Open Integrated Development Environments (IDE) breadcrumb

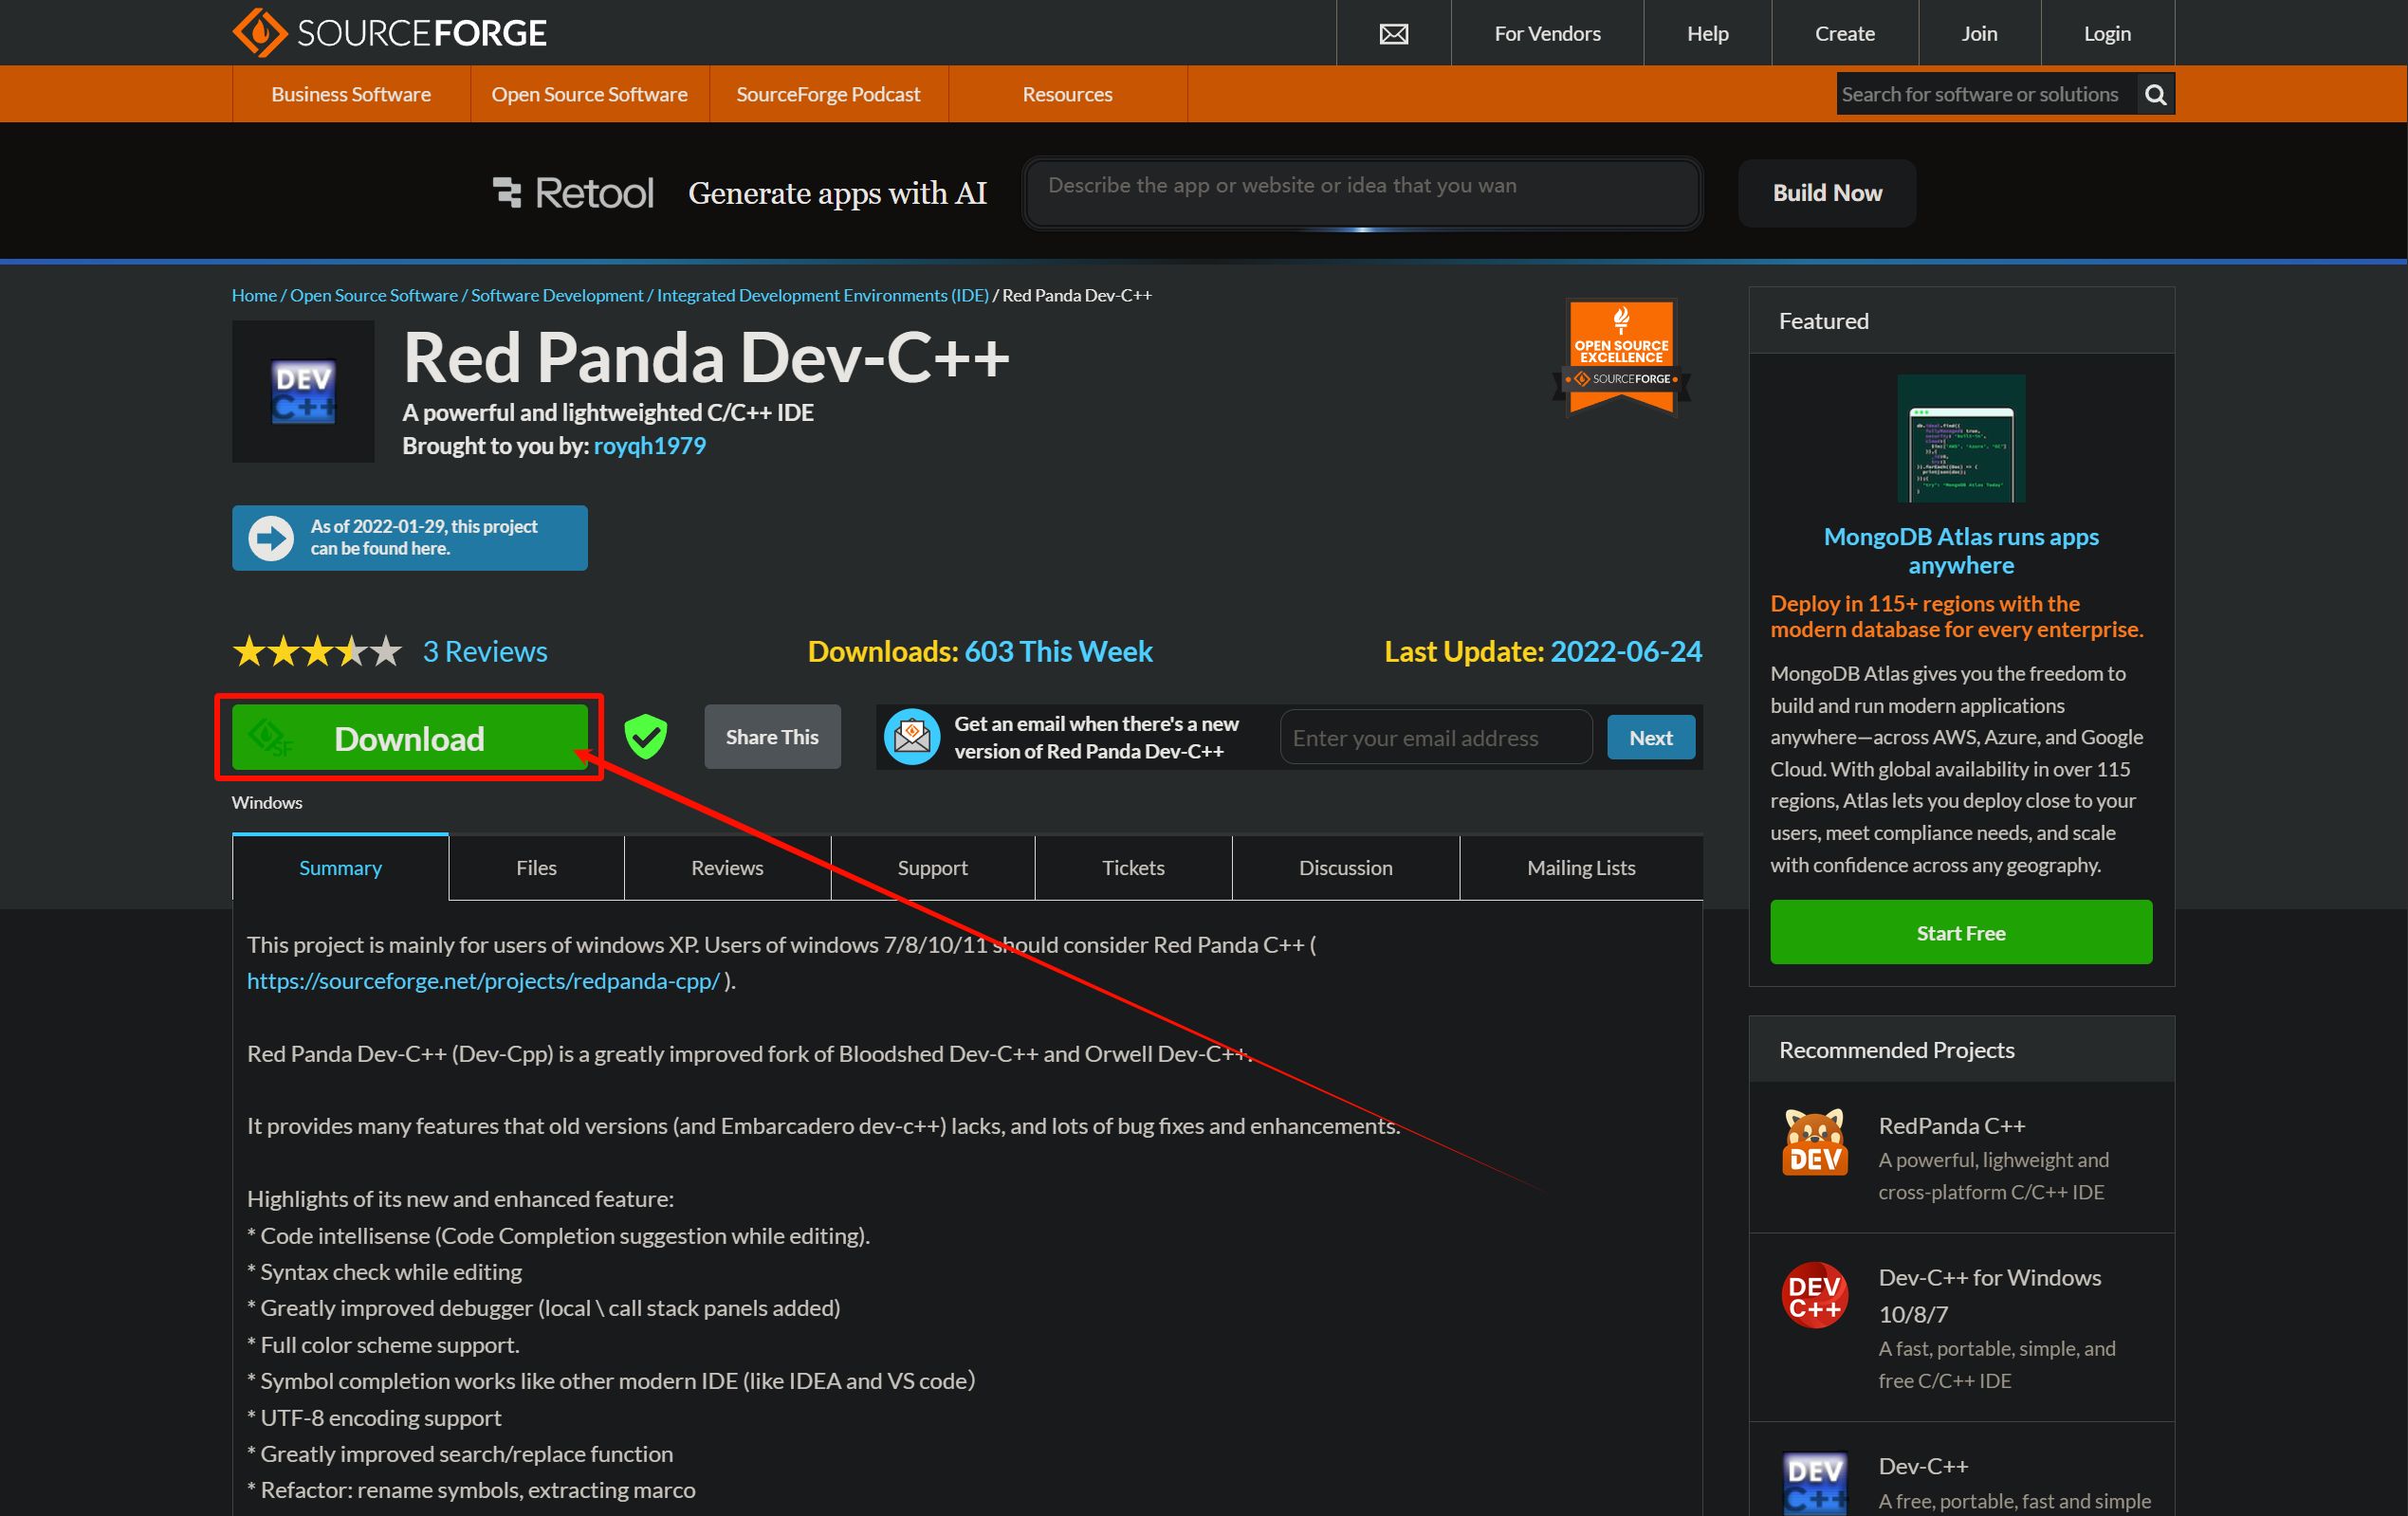pyautogui.click(x=822, y=295)
